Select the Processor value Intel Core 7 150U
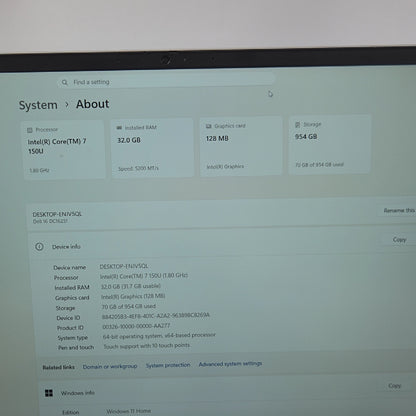The height and width of the screenshot is (416, 416). click(144, 276)
